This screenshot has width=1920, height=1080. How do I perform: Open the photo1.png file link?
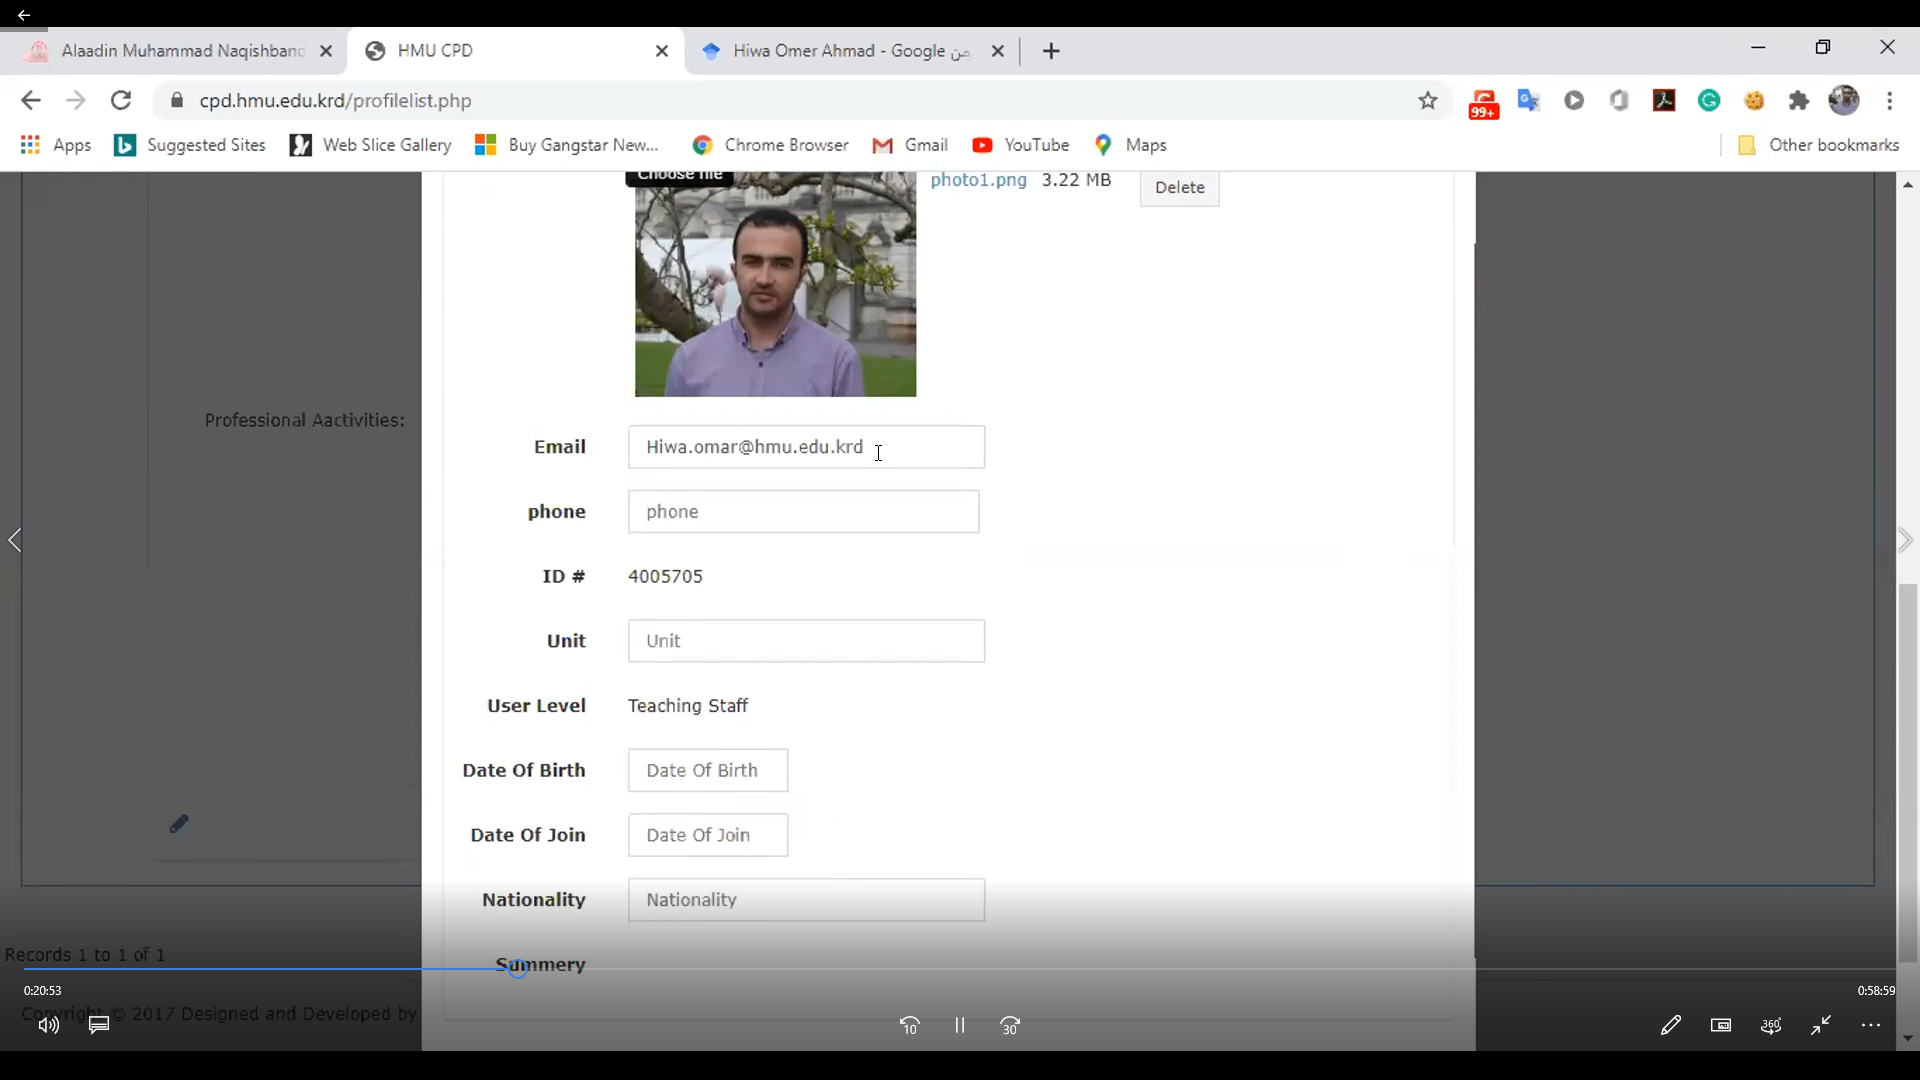(x=978, y=180)
